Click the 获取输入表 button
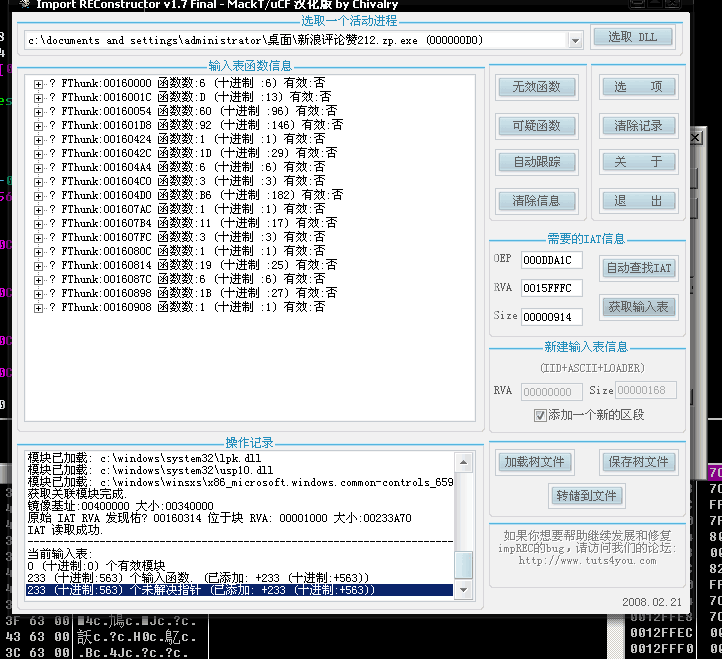The image size is (722, 659). (639, 307)
